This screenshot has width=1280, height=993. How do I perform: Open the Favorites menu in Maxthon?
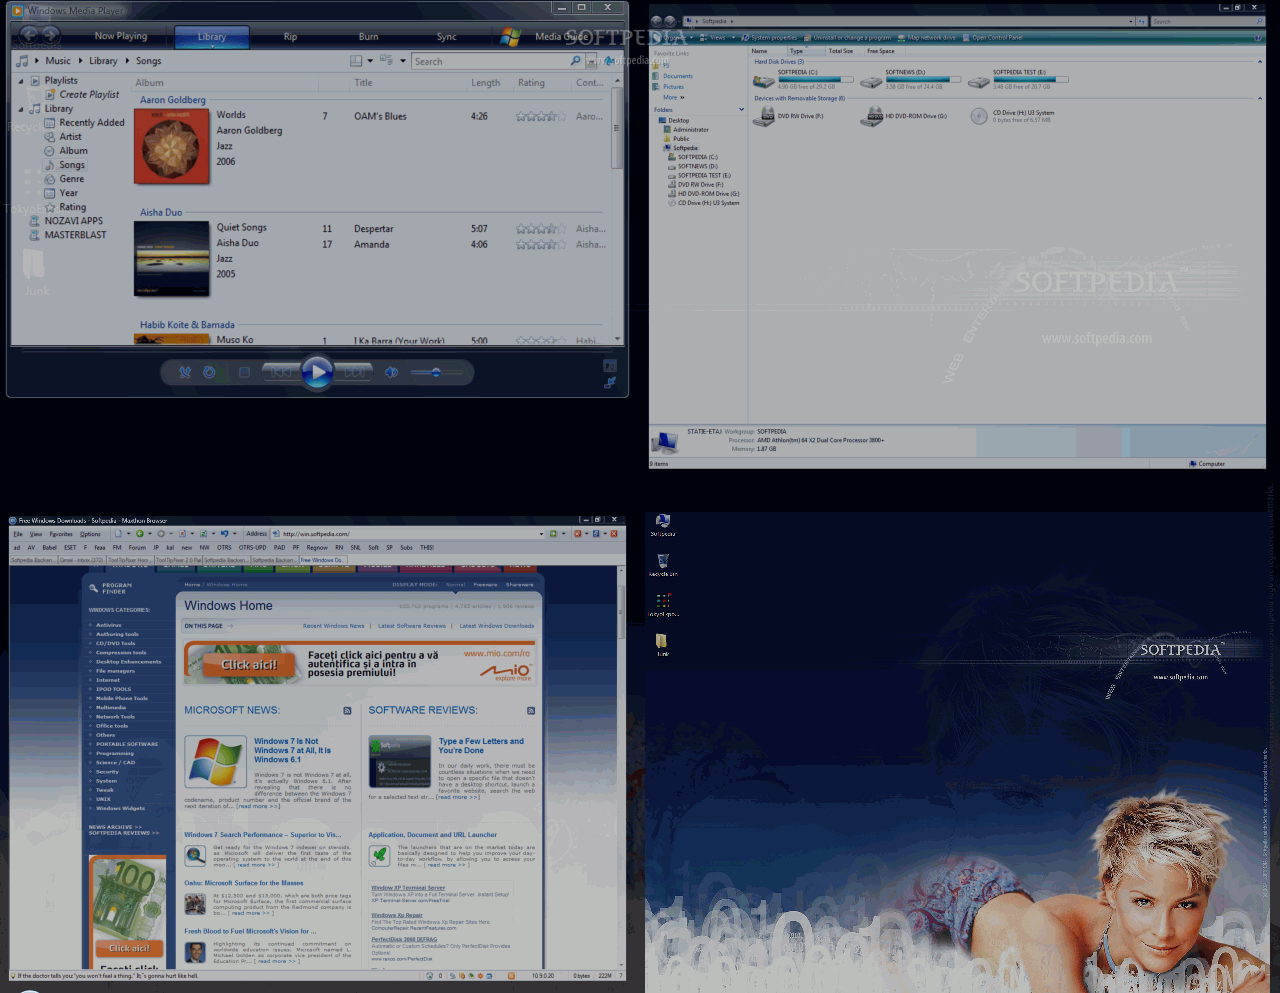pyautogui.click(x=61, y=534)
